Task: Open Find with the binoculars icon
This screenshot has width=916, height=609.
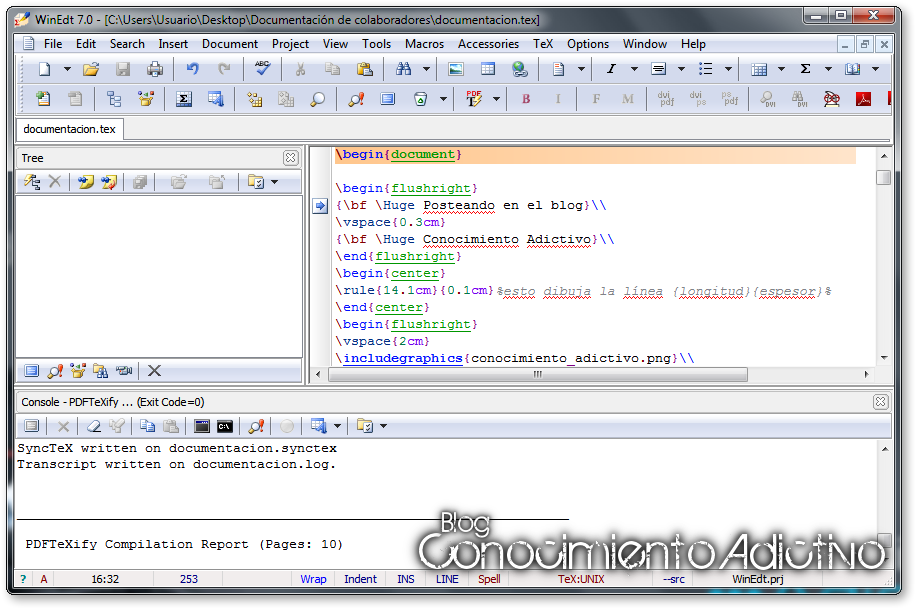Action: point(404,69)
